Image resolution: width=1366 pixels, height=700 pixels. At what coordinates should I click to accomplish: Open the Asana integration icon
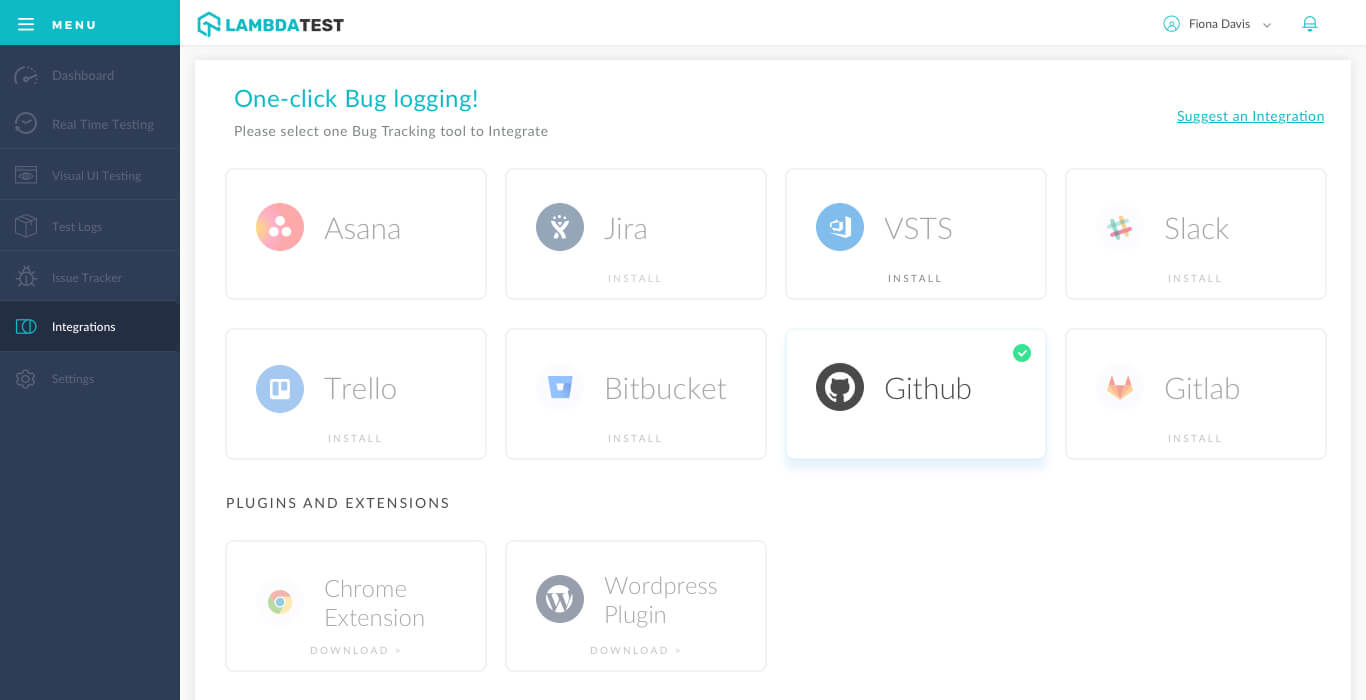280,227
